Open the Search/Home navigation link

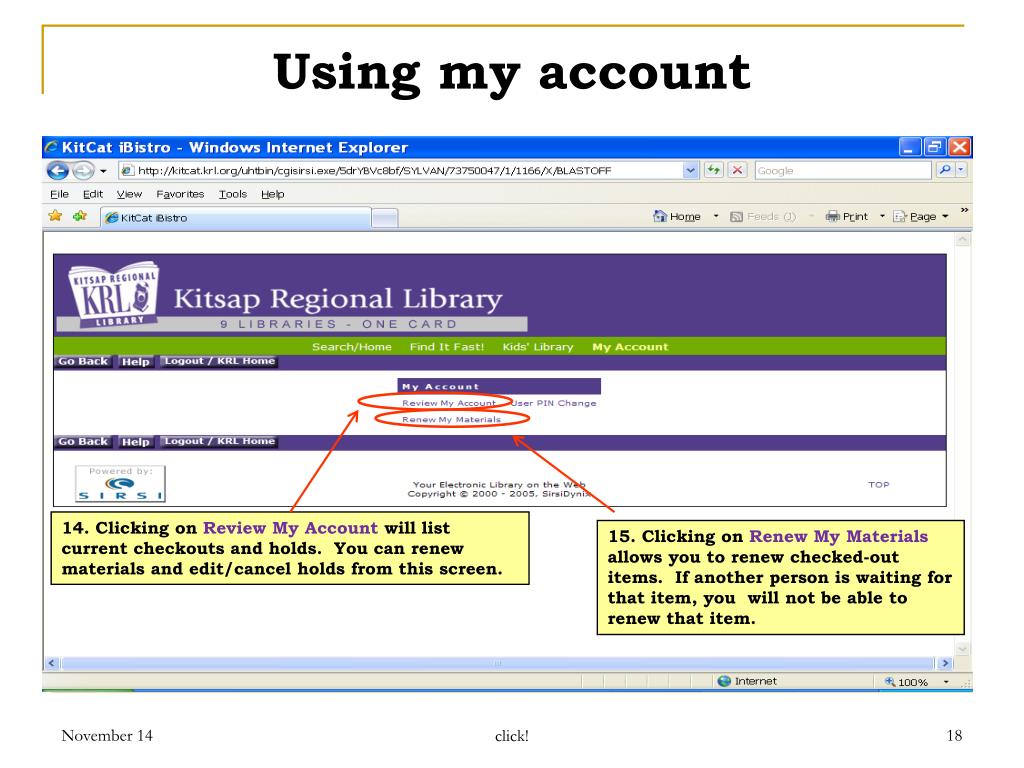coord(351,347)
